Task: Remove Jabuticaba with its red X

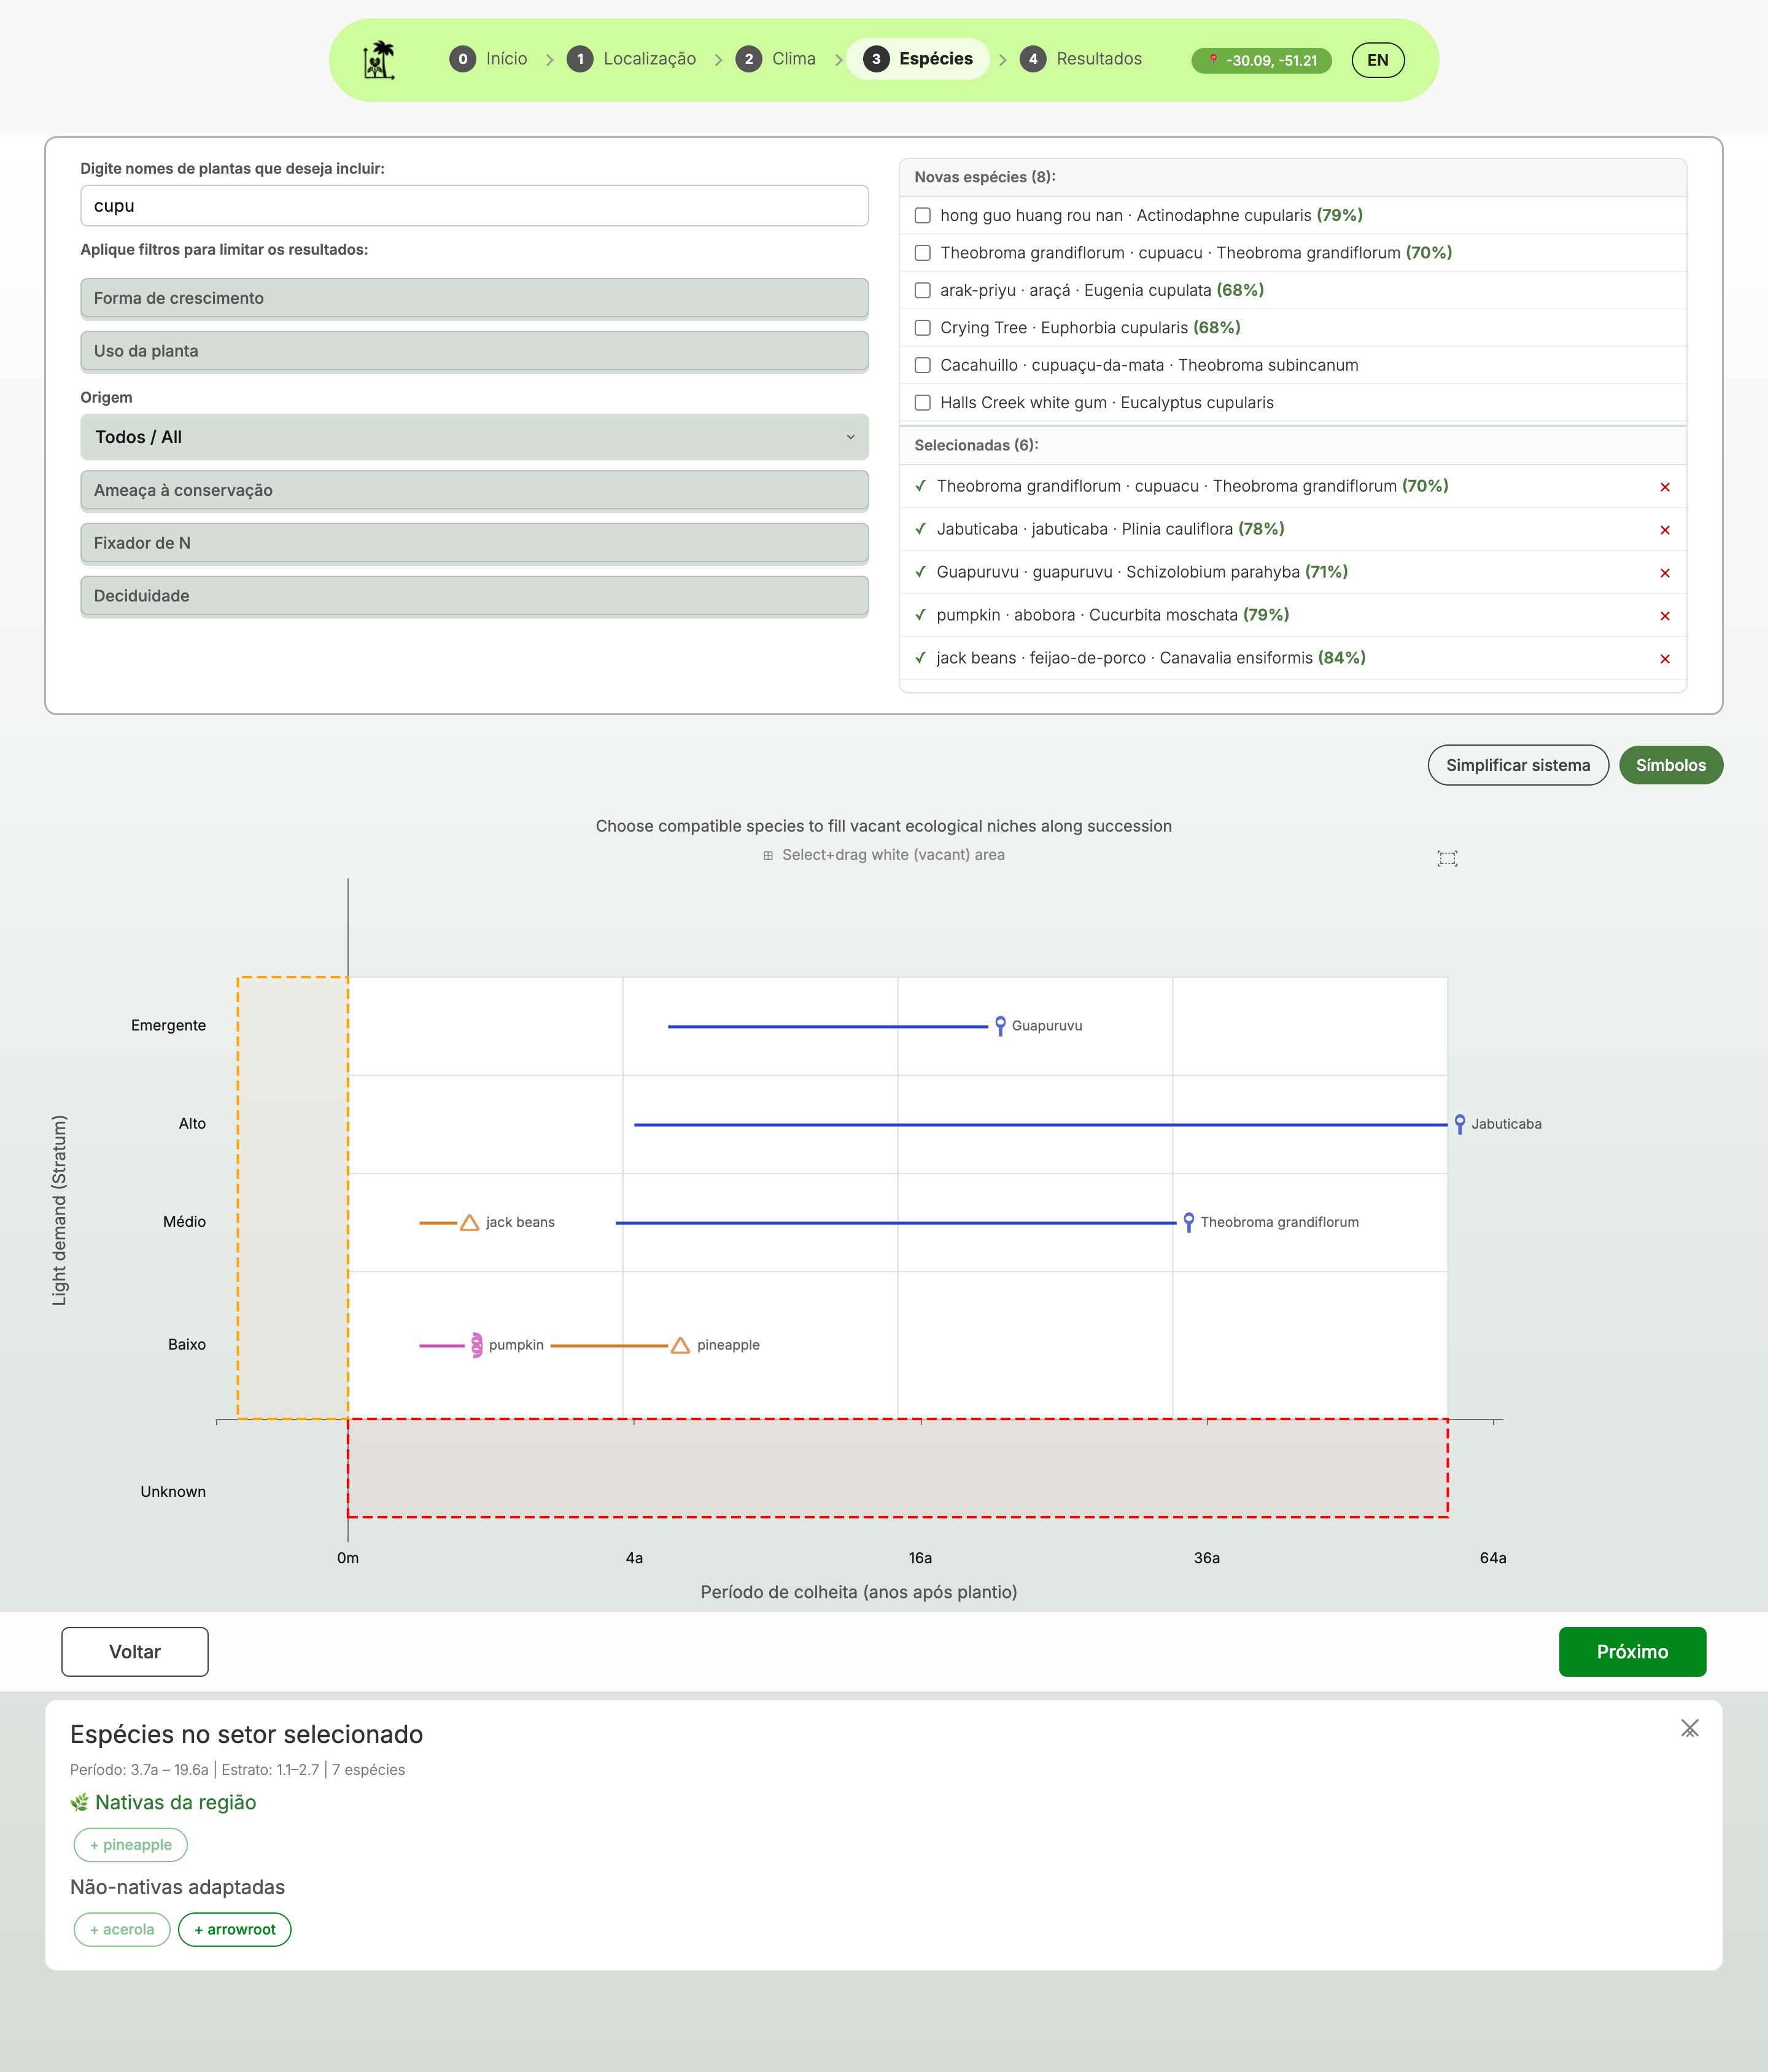Action: tap(1664, 530)
